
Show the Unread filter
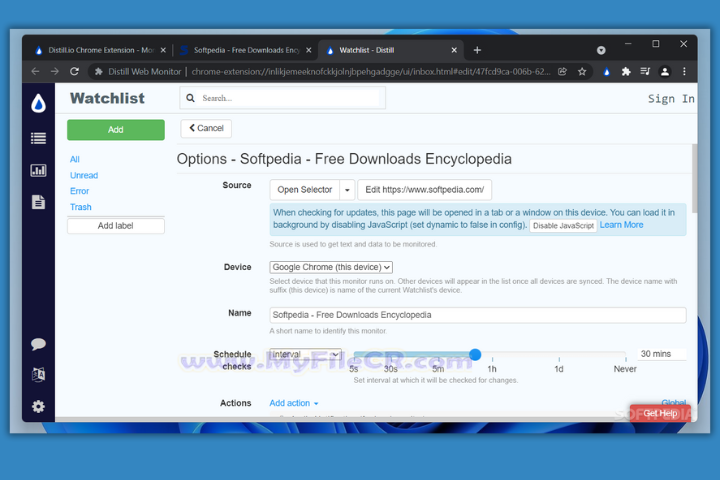point(84,175)
